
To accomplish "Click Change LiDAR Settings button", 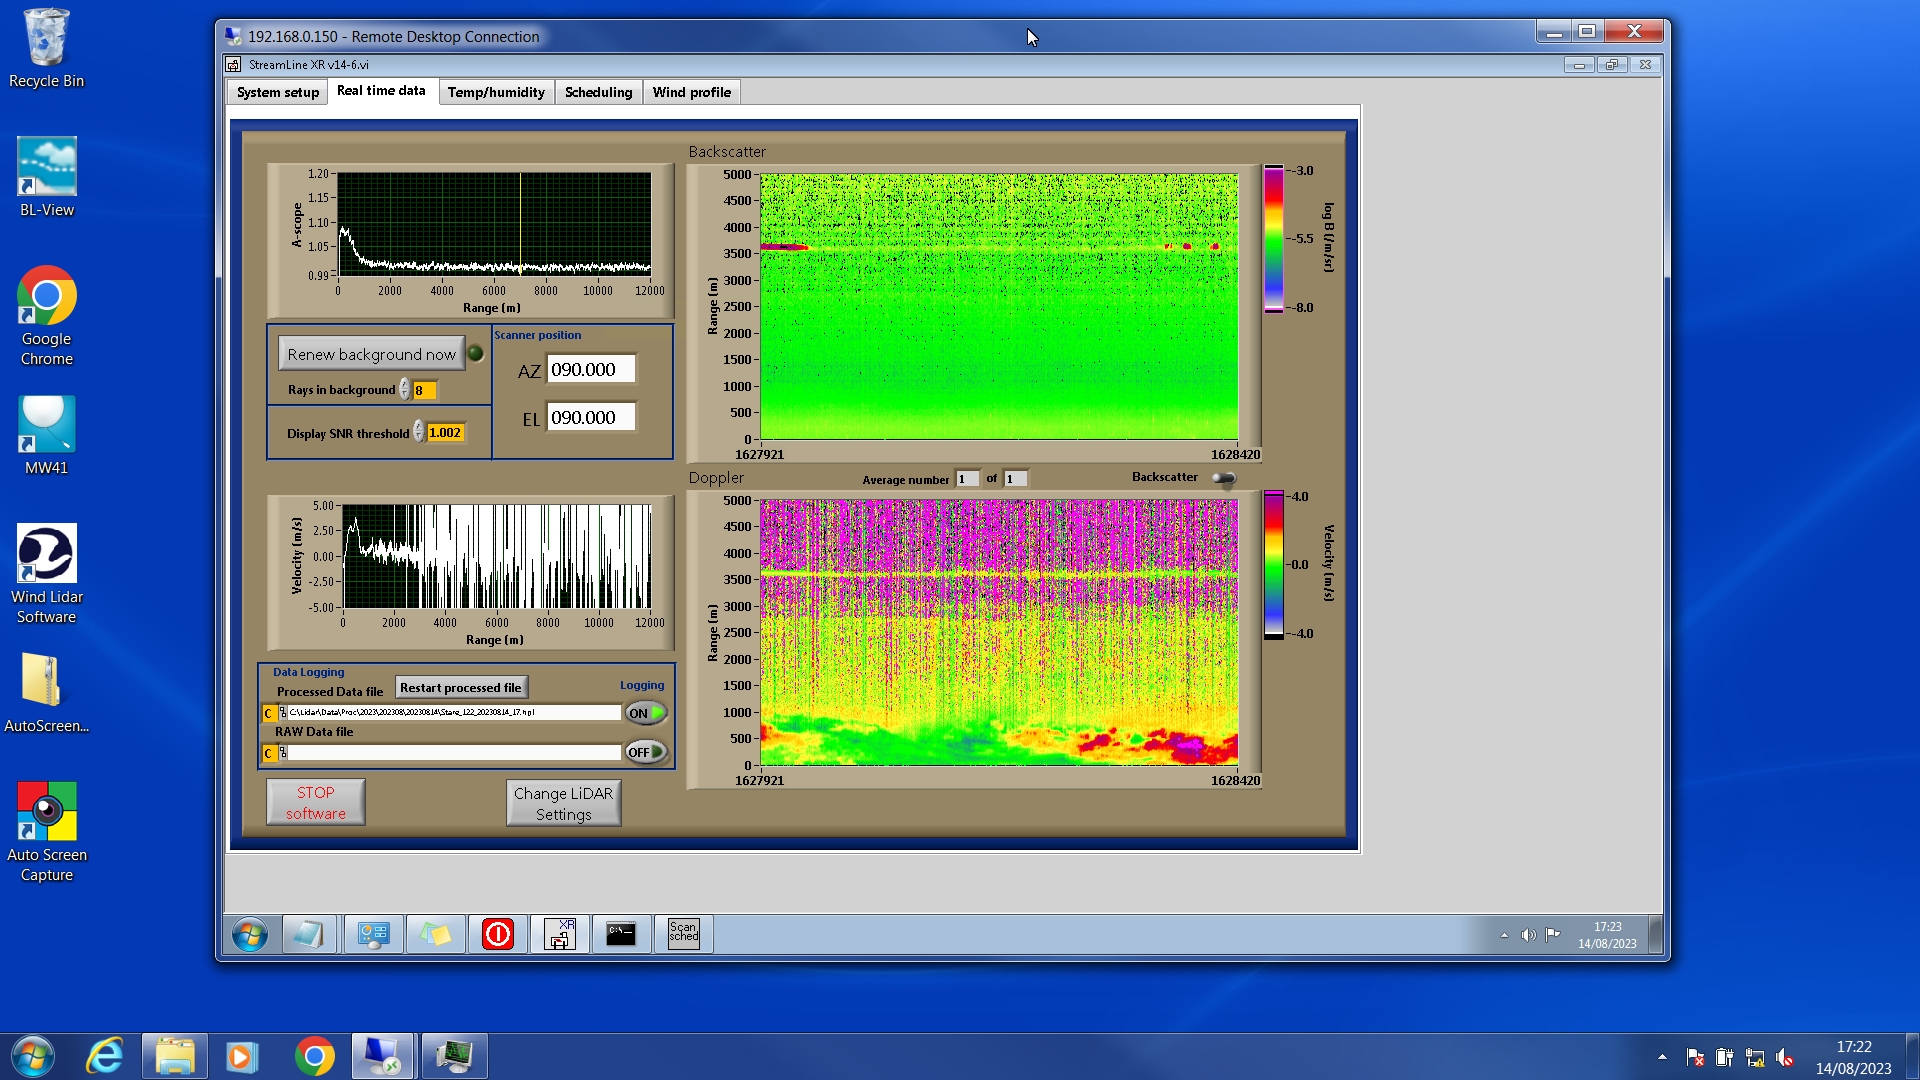I will click(563, 803).
